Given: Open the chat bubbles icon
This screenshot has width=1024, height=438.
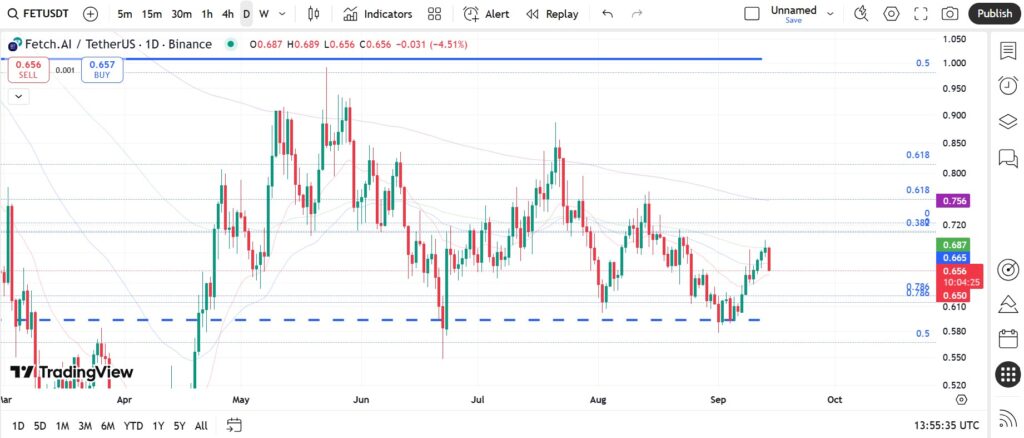Looking at the screenshot, I should (x=1008, y=157).
